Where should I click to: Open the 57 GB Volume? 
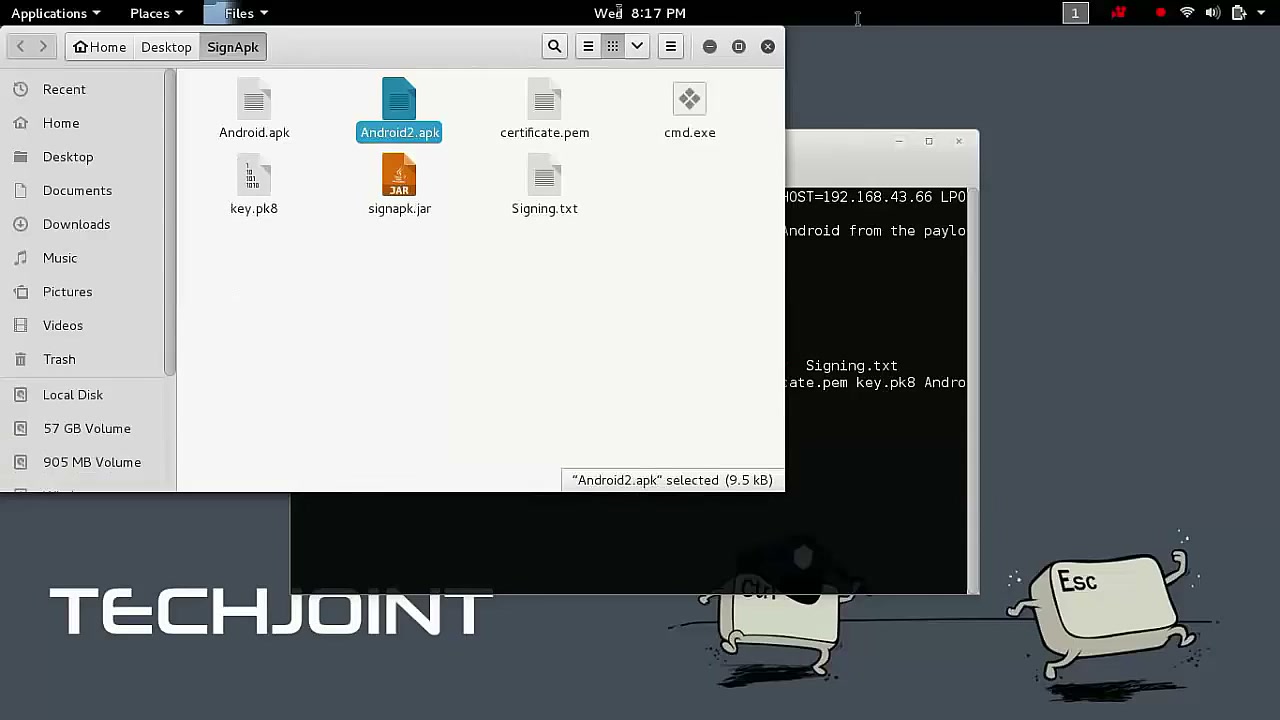(x=88, y=428)
